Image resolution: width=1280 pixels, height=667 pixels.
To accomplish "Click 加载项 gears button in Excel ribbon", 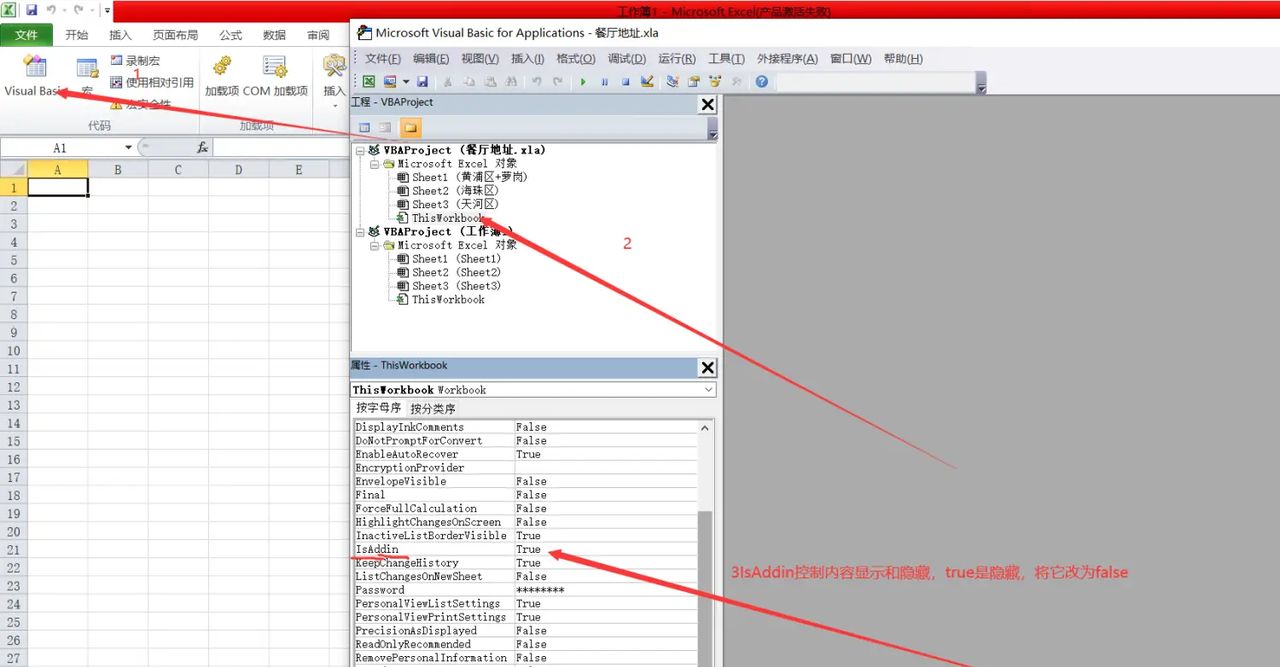I will (222, 77).
